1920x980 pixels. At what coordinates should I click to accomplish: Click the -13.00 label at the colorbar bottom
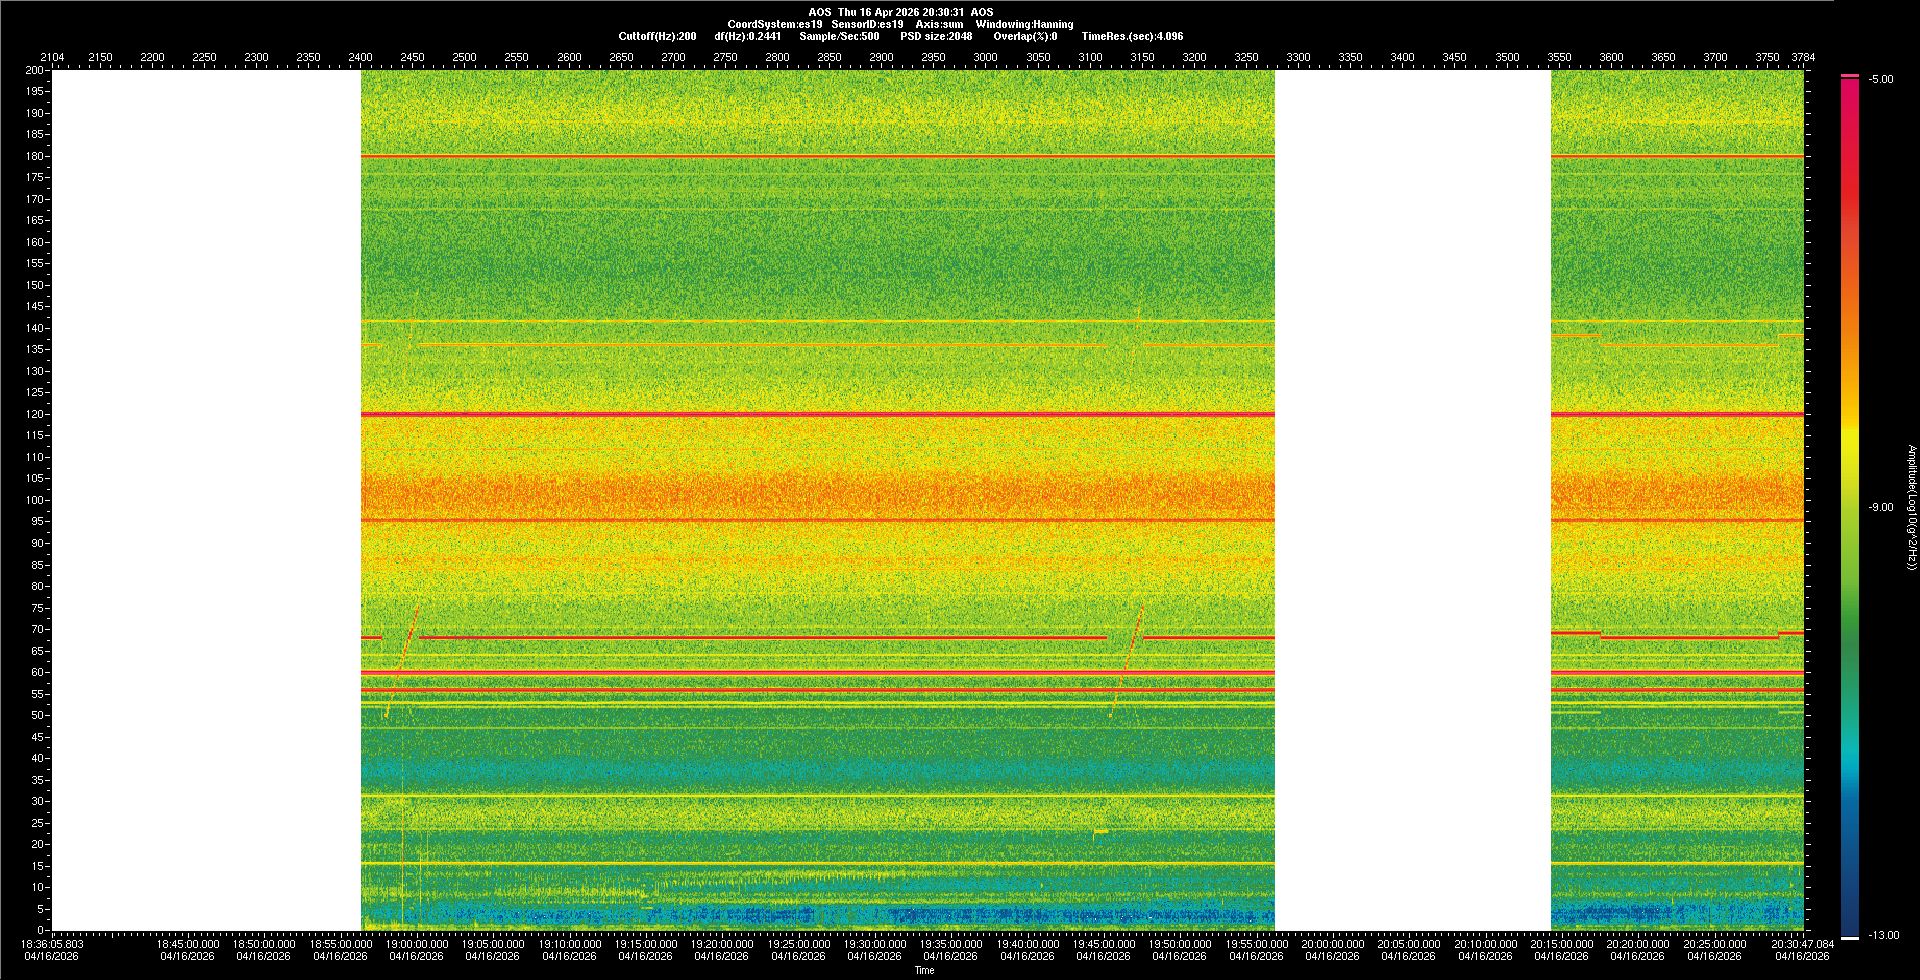(x=1882, y=936)
